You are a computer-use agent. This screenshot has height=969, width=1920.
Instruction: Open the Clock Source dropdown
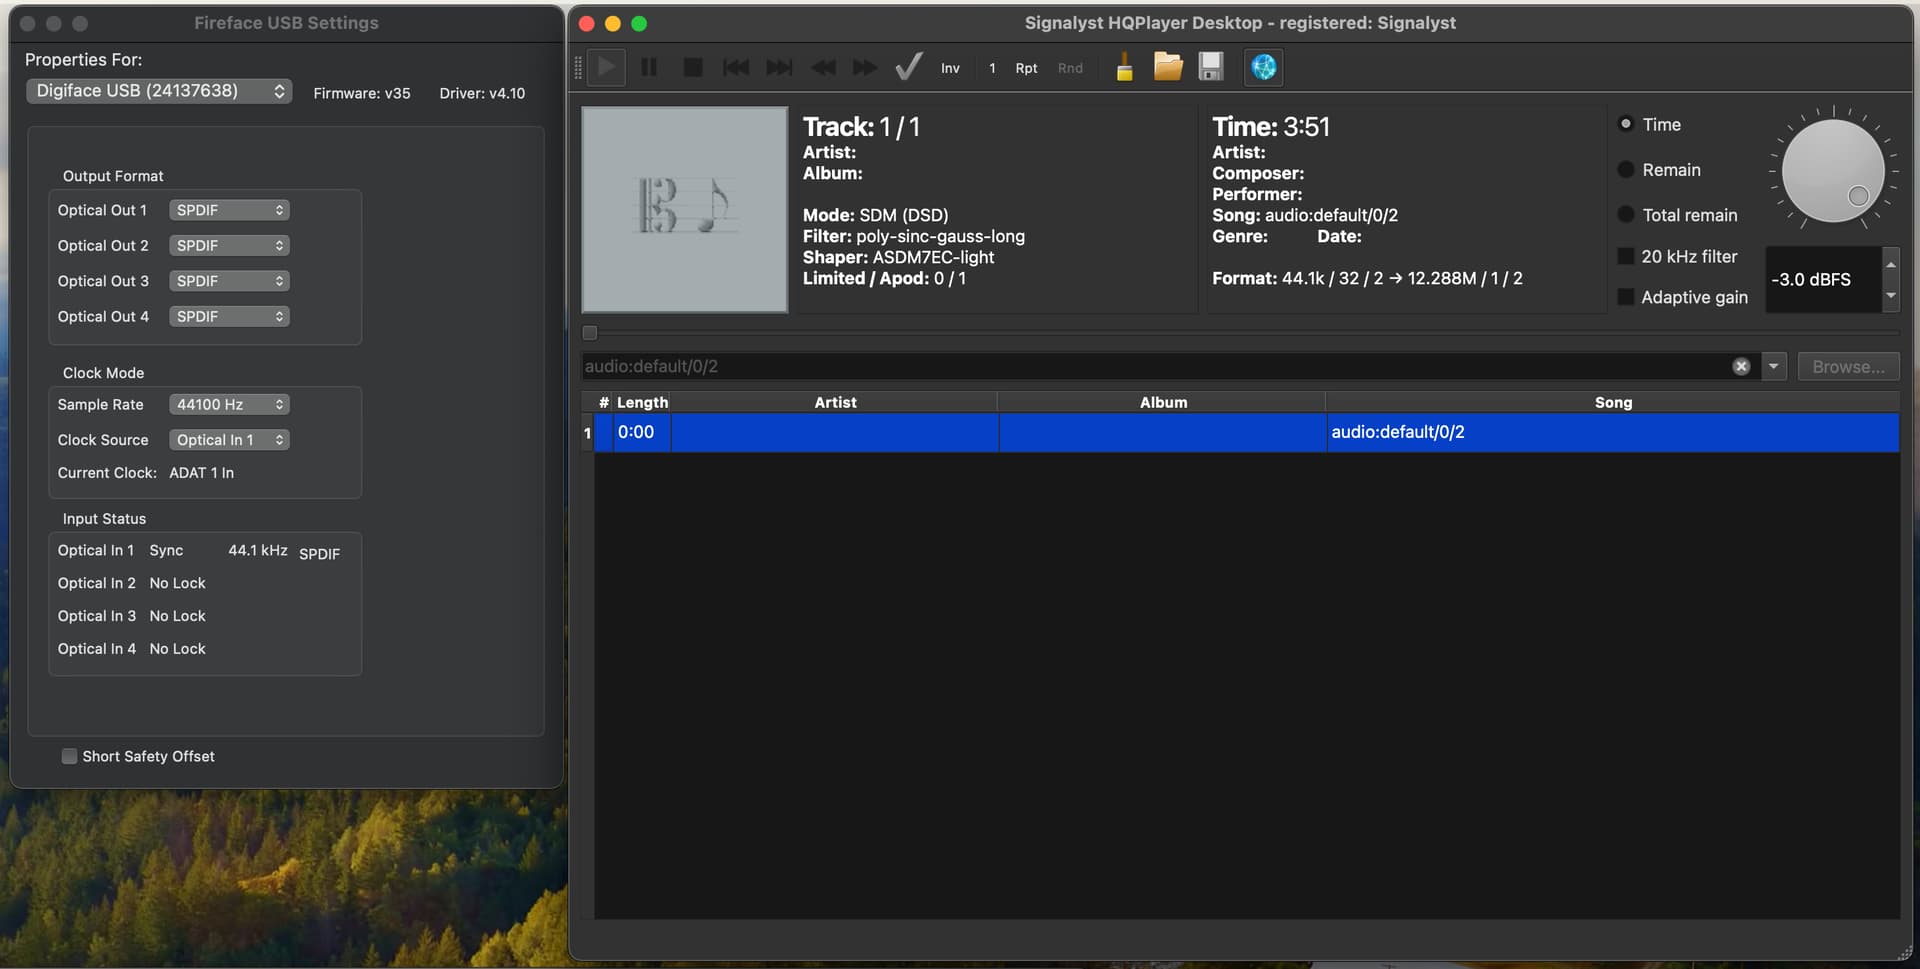point(229,440)
